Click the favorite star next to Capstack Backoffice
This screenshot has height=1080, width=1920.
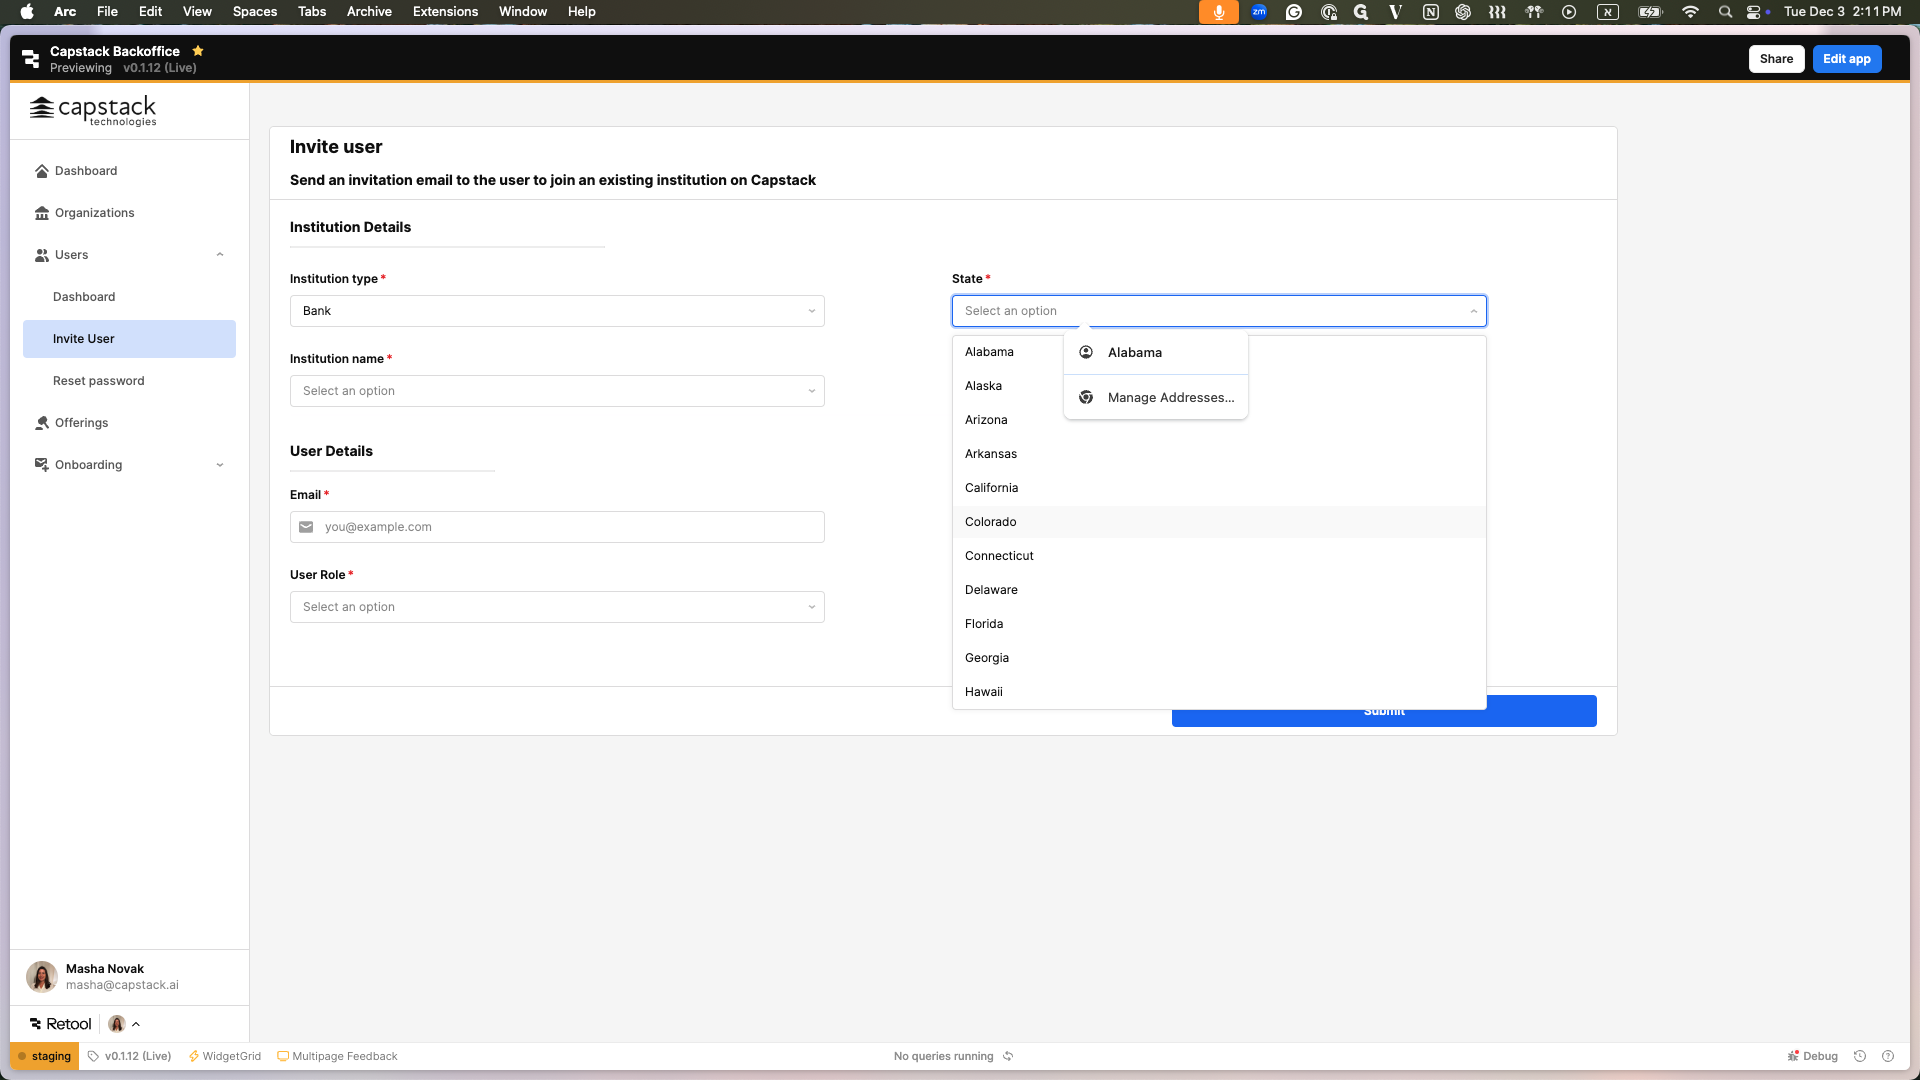click(x=198, y=51)
